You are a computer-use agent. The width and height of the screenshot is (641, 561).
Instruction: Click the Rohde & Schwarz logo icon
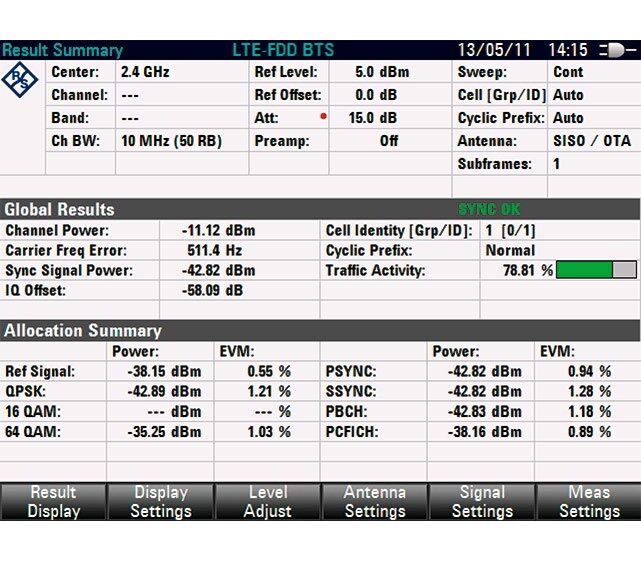click(22, 81)
